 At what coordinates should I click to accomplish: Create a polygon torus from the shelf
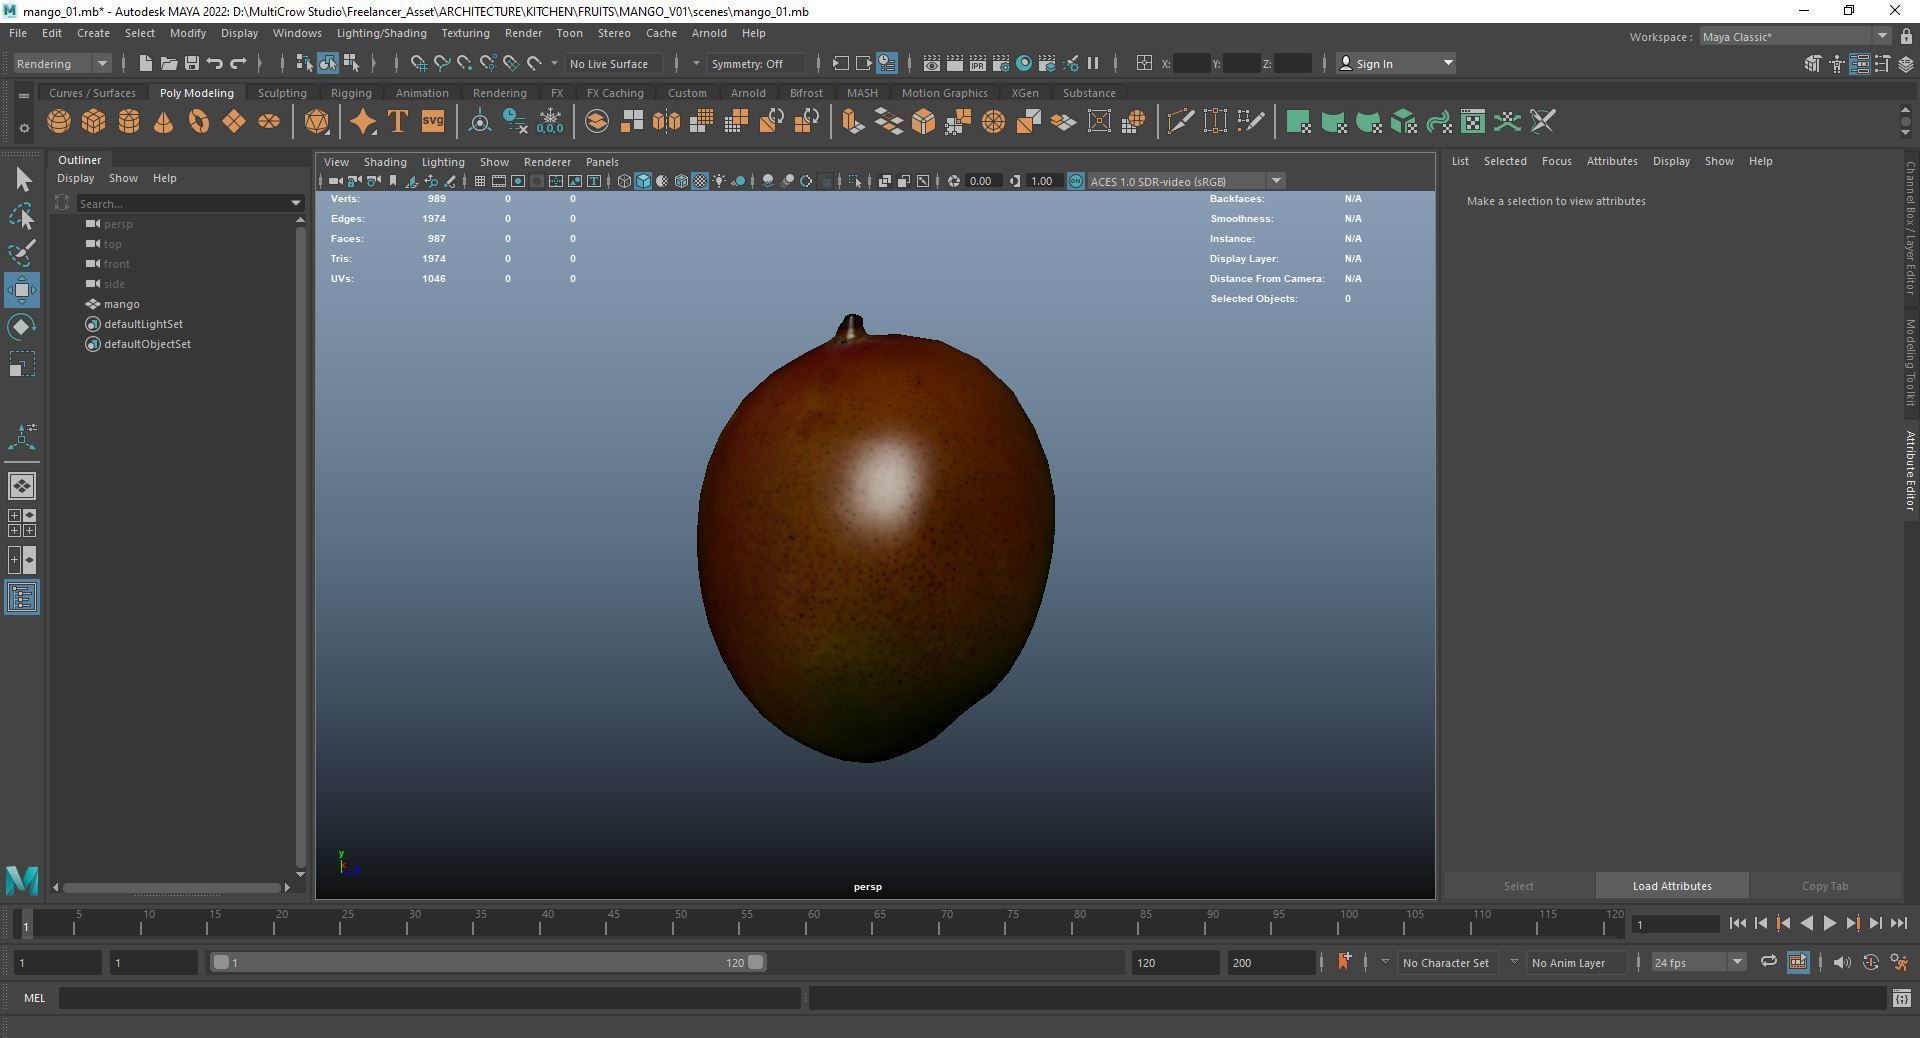click(198, 121)
